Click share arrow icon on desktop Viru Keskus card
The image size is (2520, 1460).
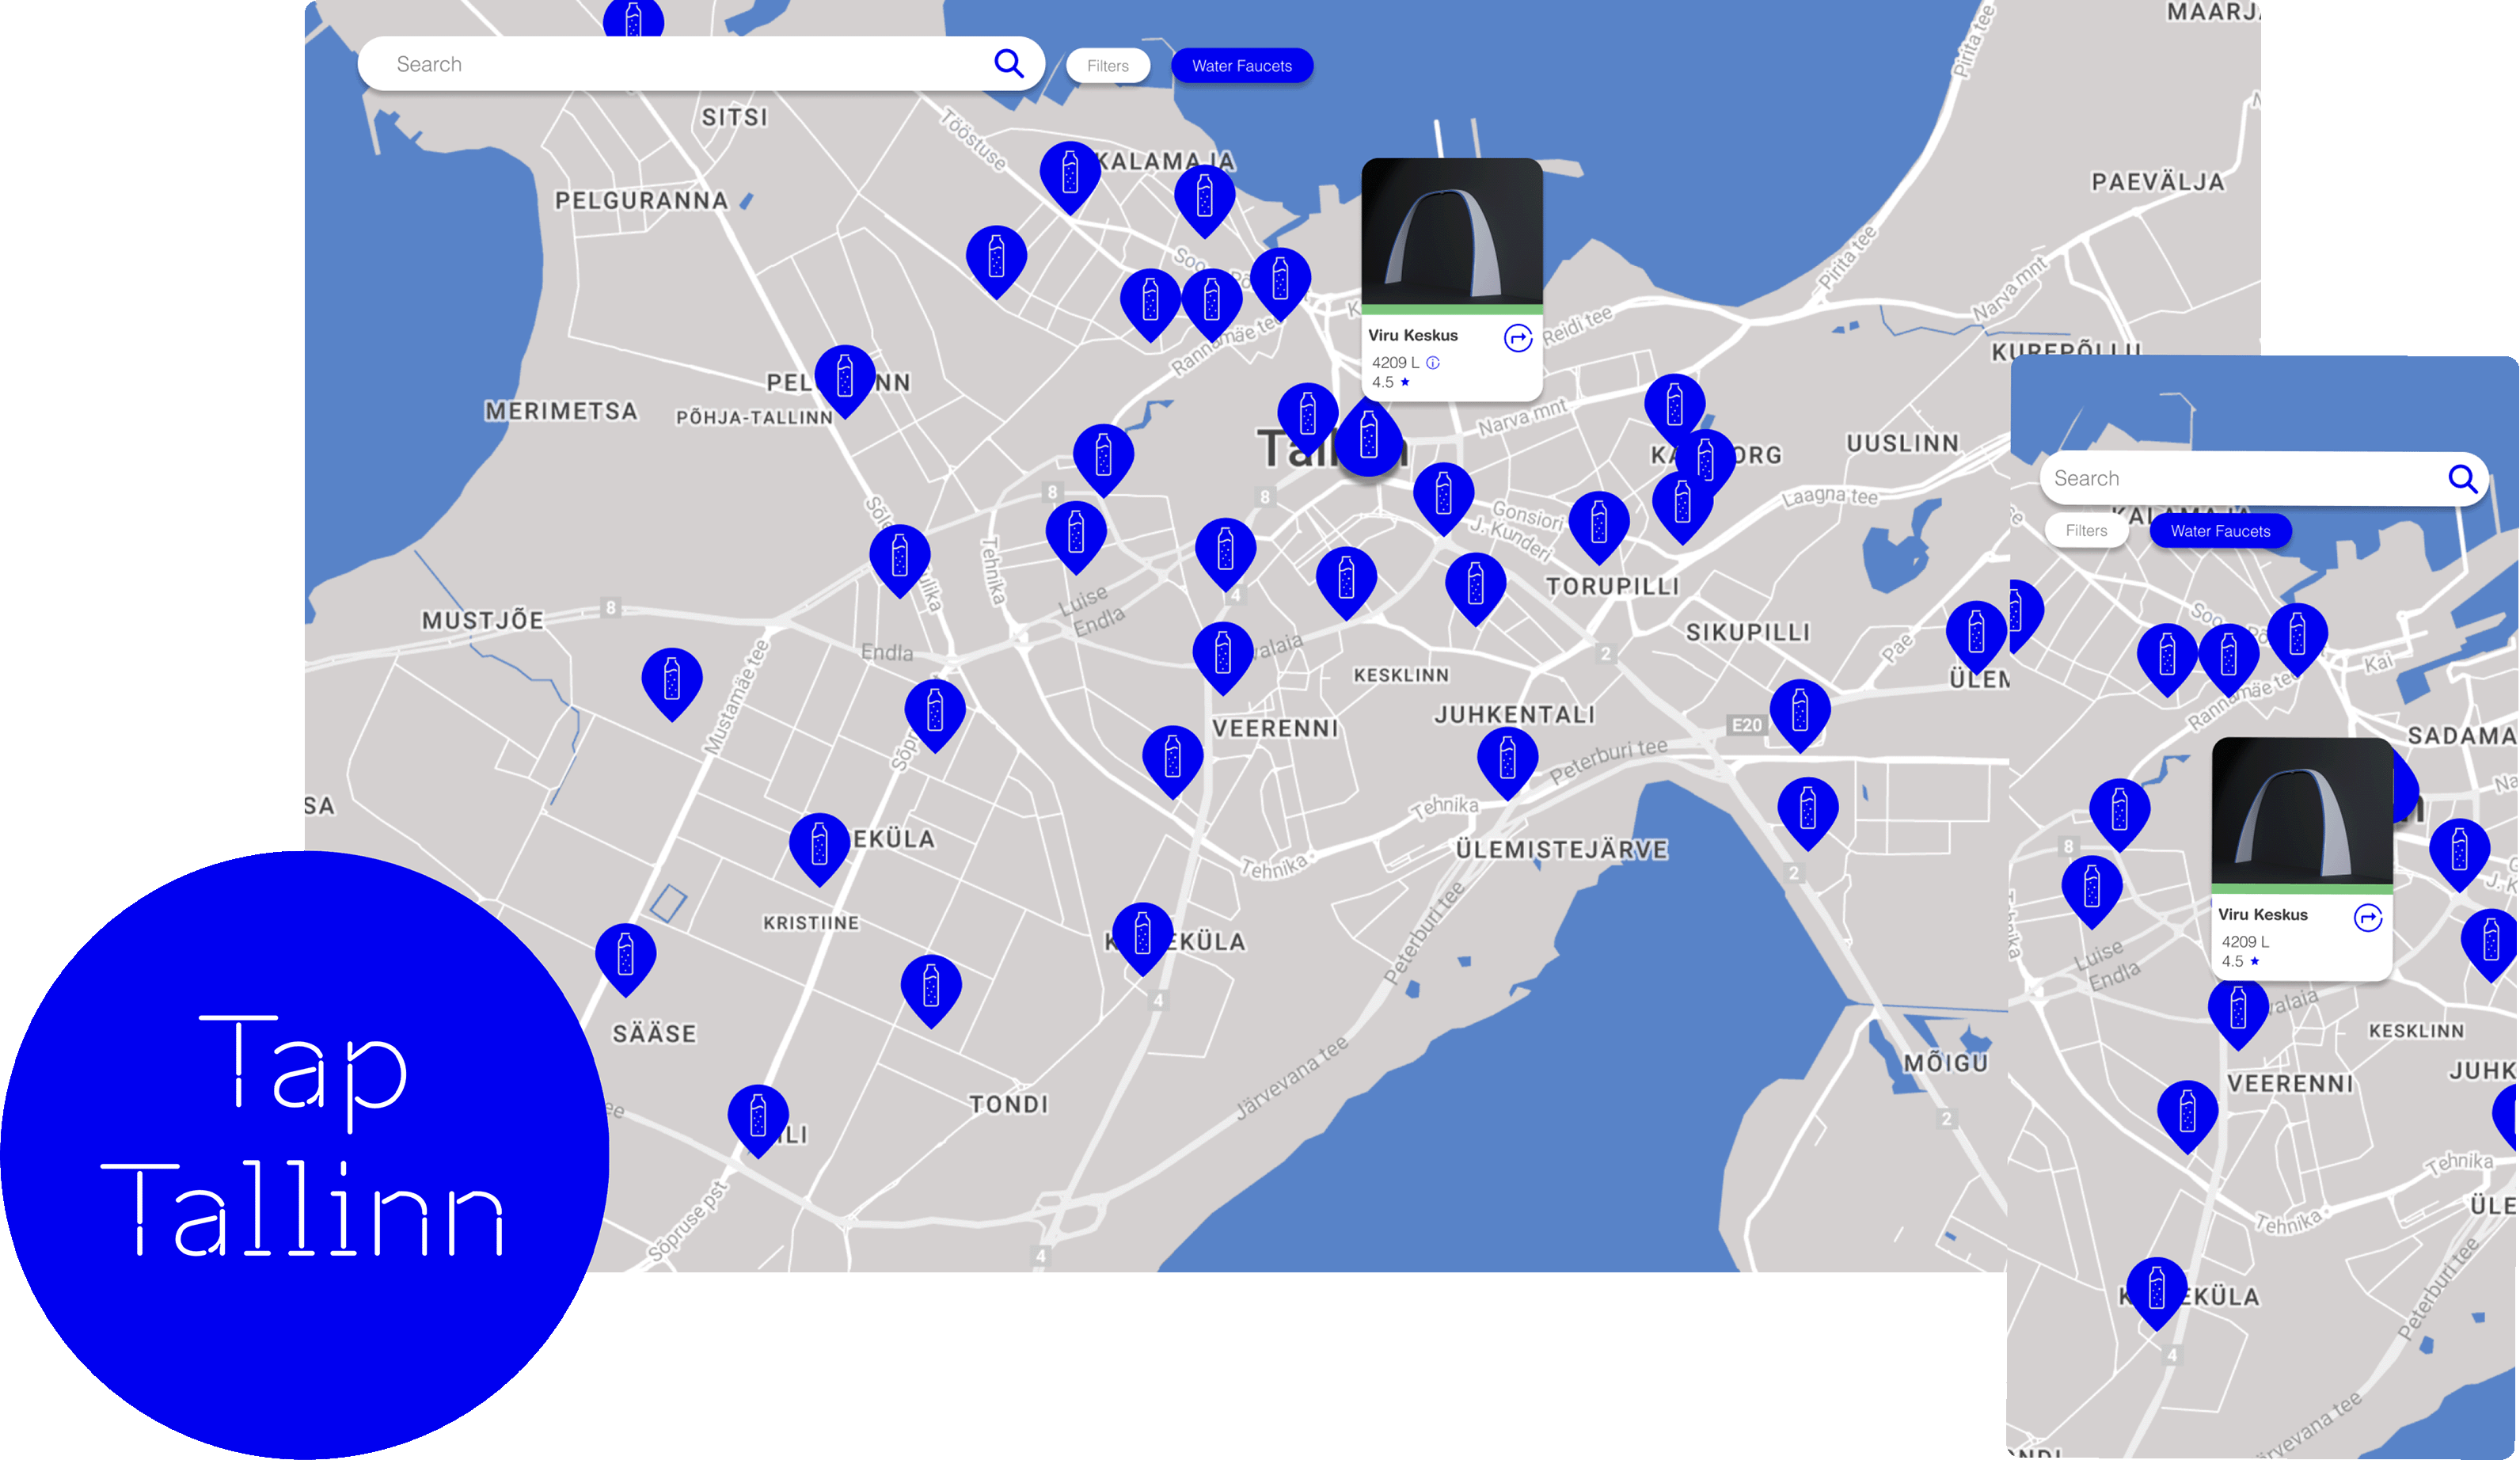1517,339
